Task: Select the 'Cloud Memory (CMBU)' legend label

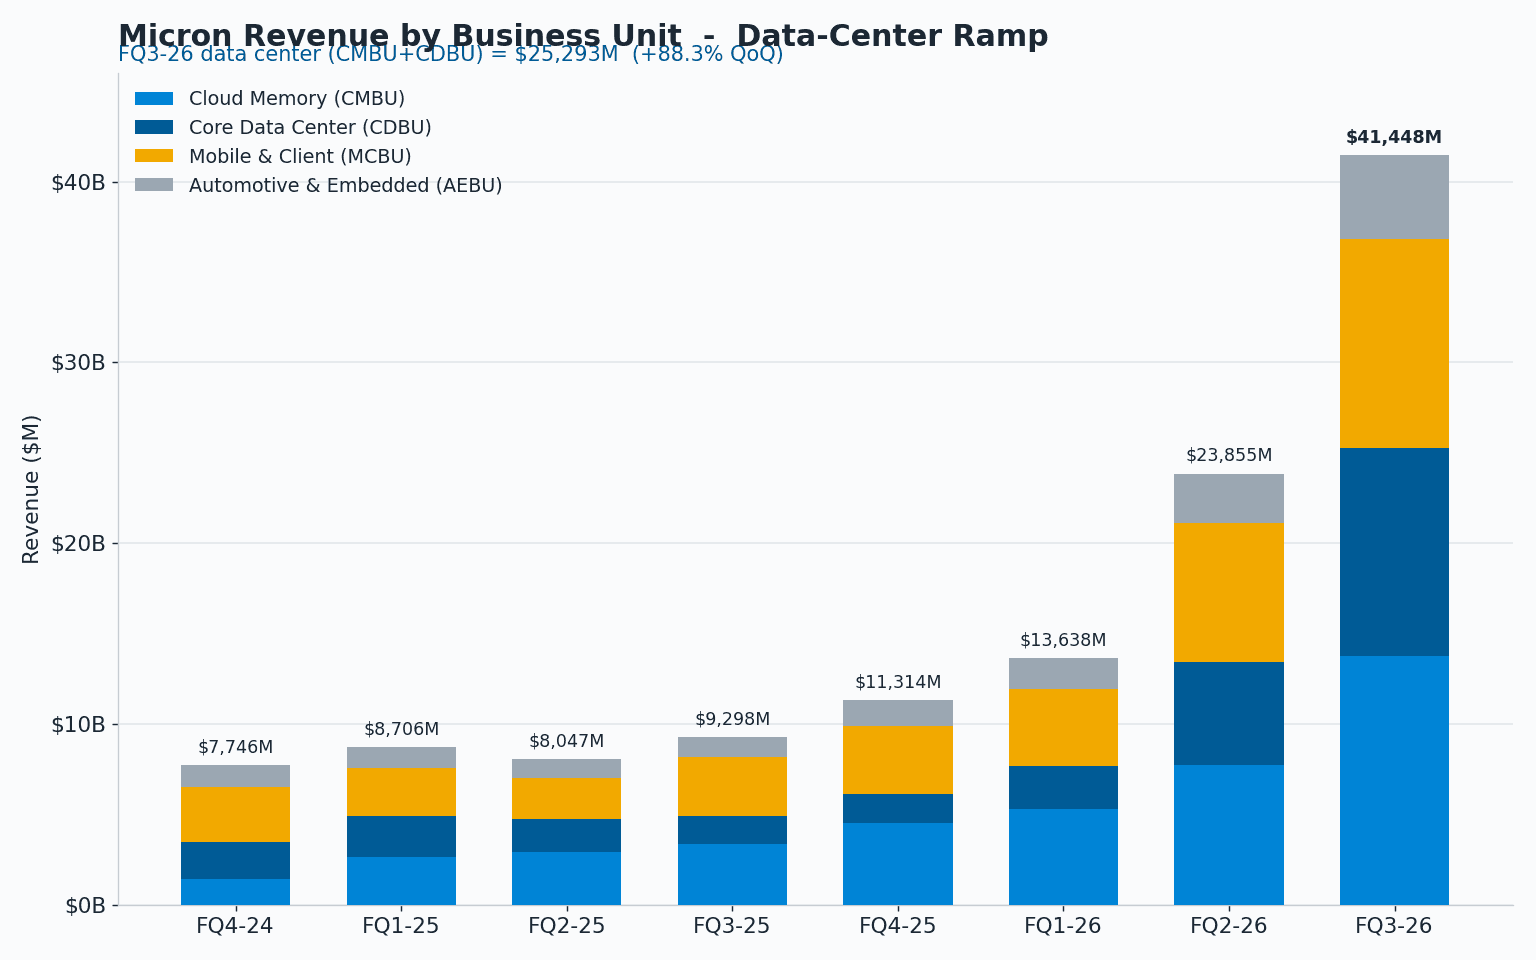Action: [x=297, y=99]
